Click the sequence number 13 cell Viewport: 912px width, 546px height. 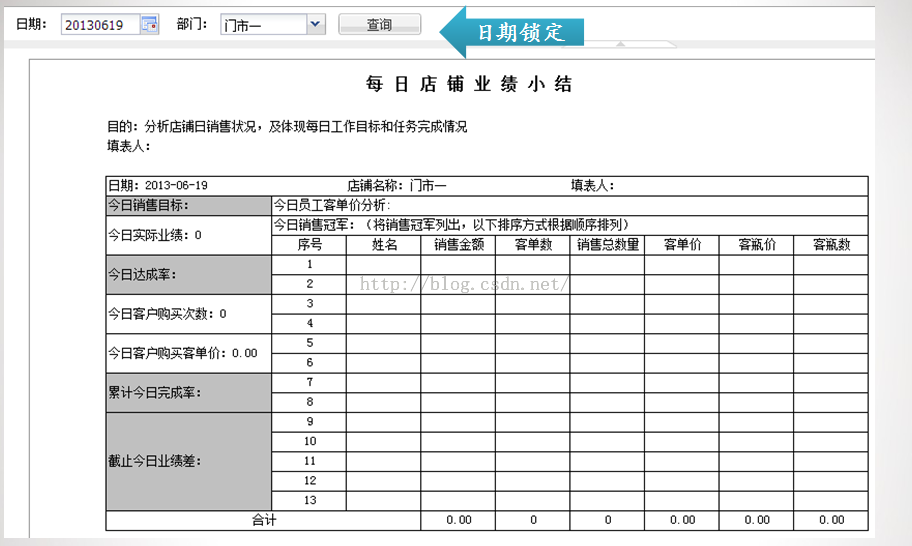[x=309, y=501]
